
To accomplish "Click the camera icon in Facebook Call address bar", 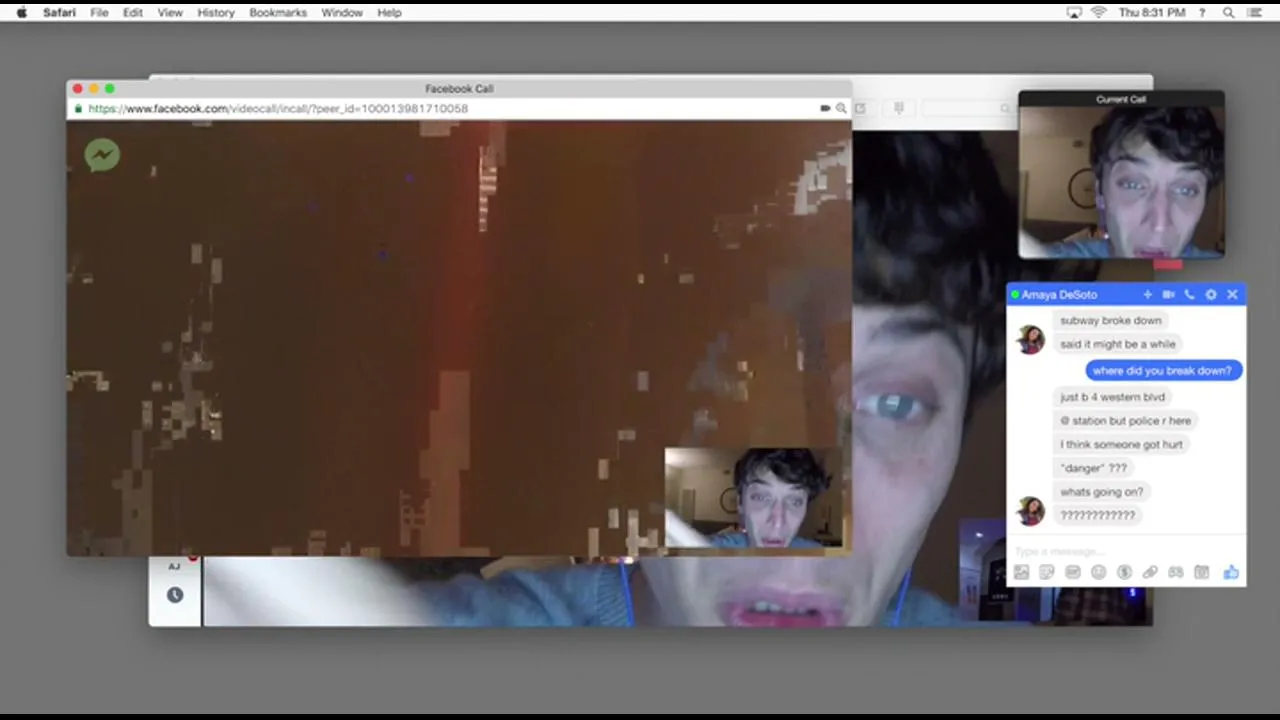I will click(825, 108).
